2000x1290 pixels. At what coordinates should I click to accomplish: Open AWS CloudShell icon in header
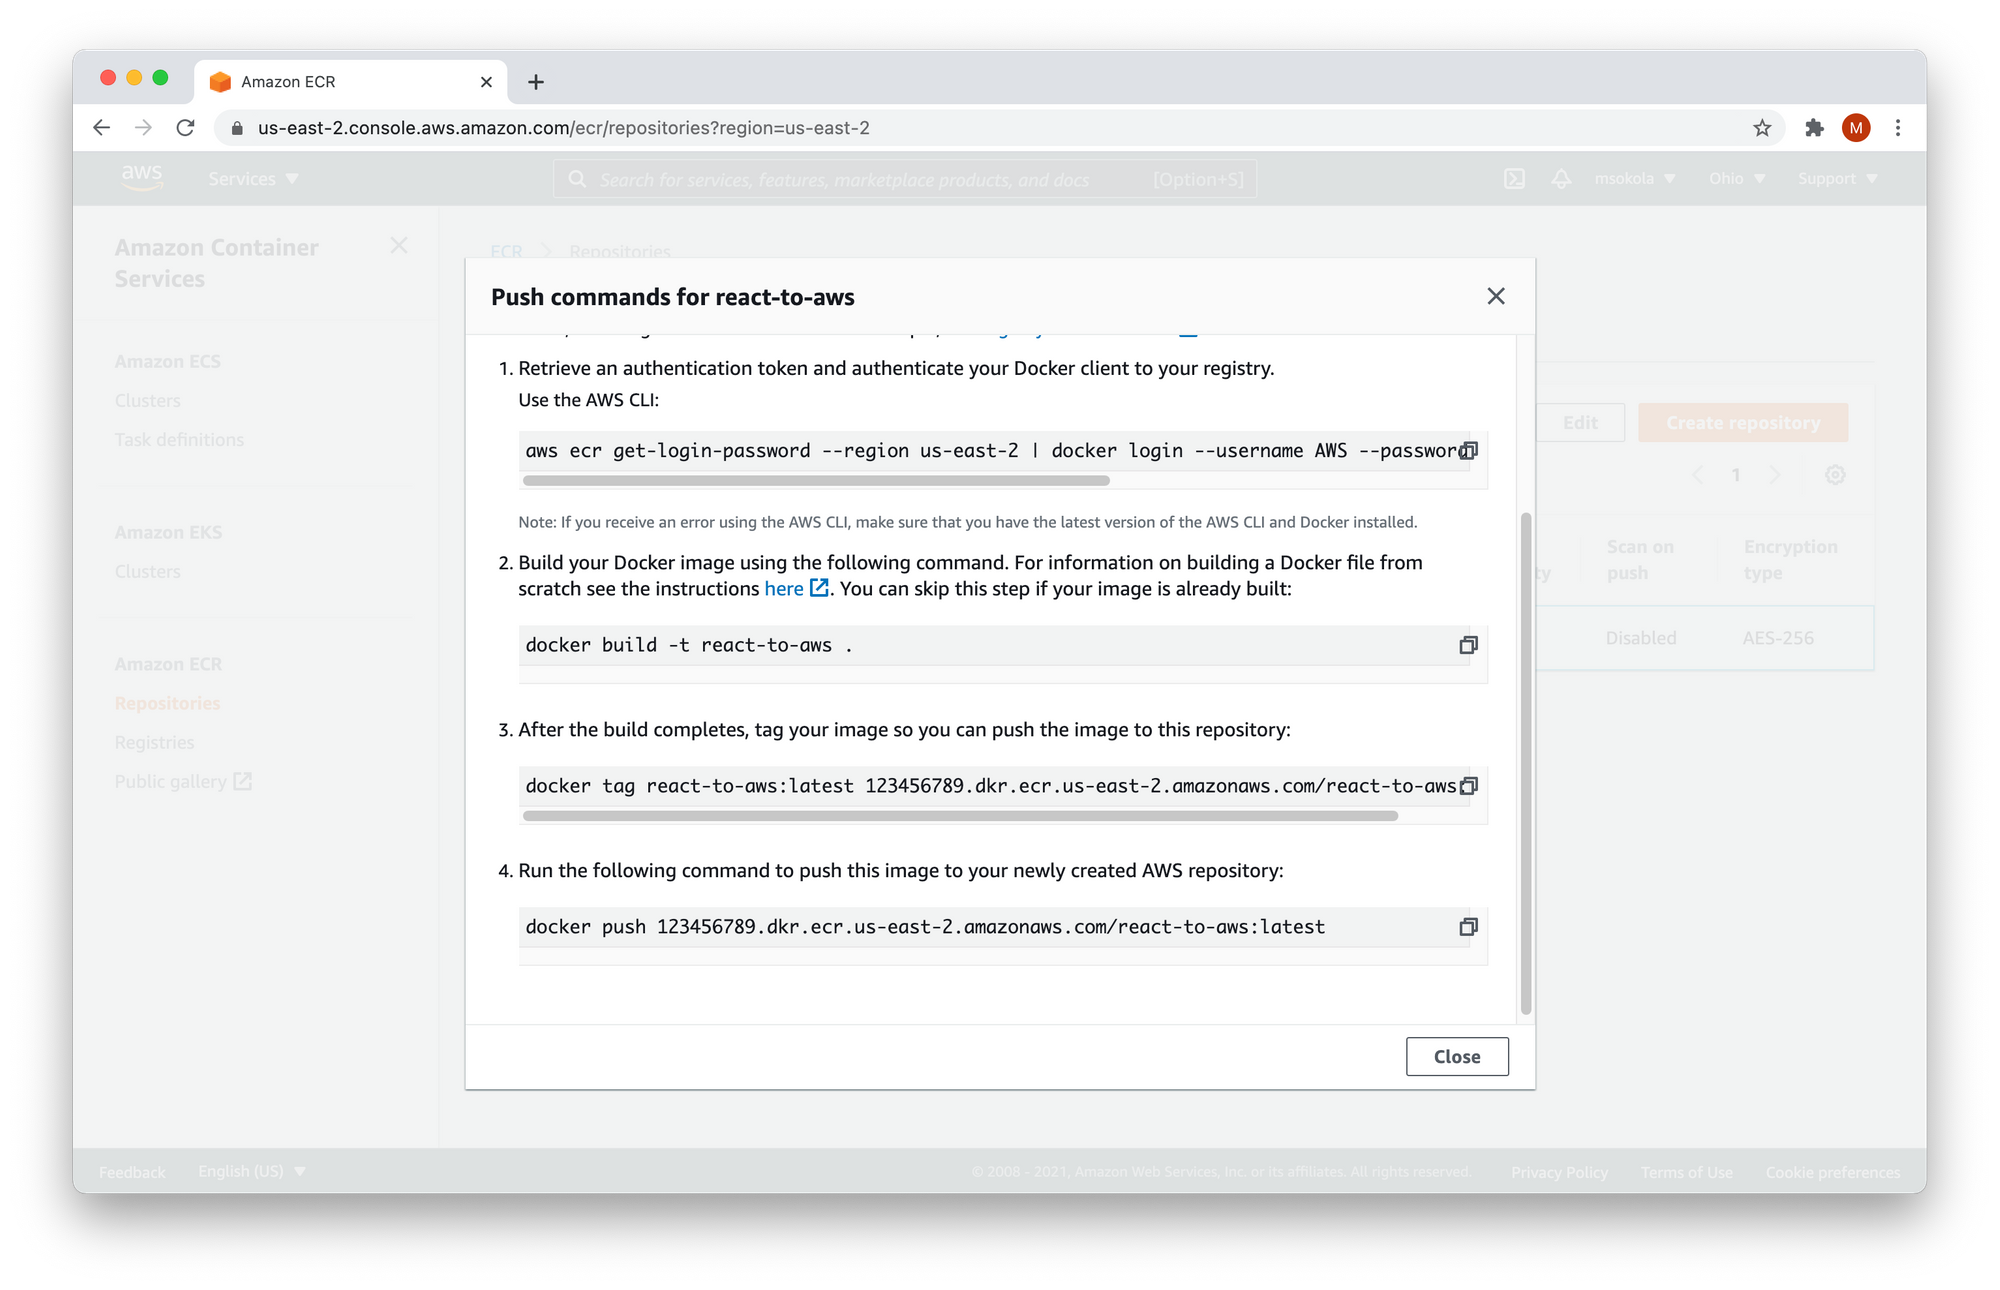(x=1515, y=179)
